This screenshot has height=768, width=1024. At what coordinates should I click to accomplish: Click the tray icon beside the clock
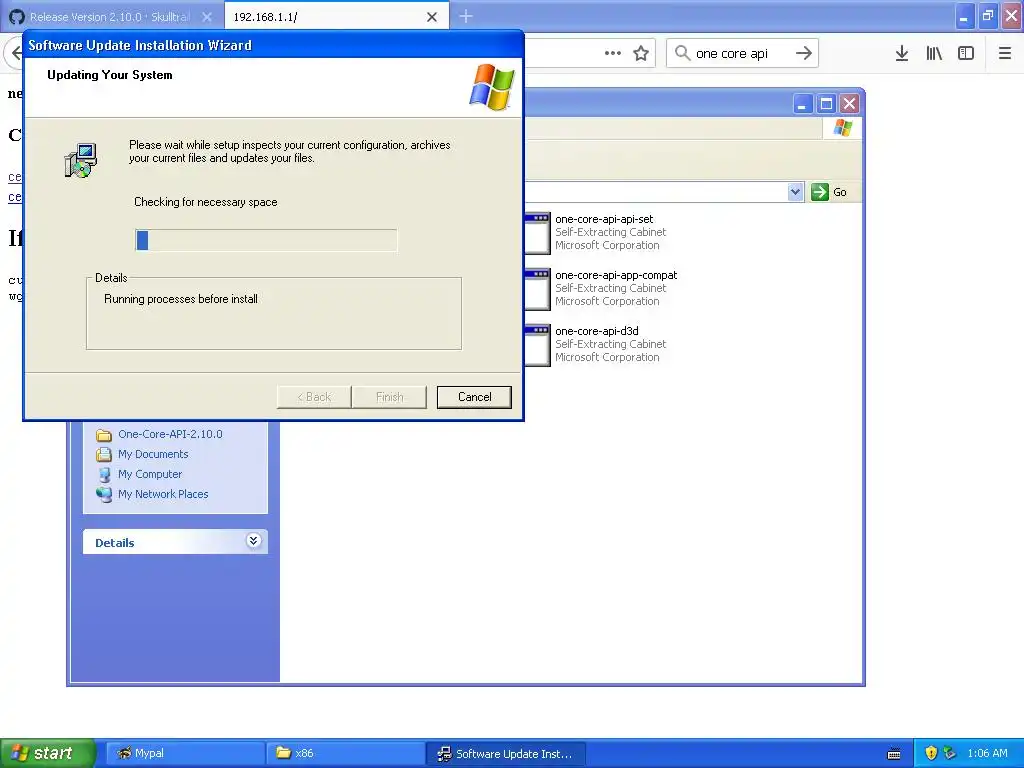(950, 753)
